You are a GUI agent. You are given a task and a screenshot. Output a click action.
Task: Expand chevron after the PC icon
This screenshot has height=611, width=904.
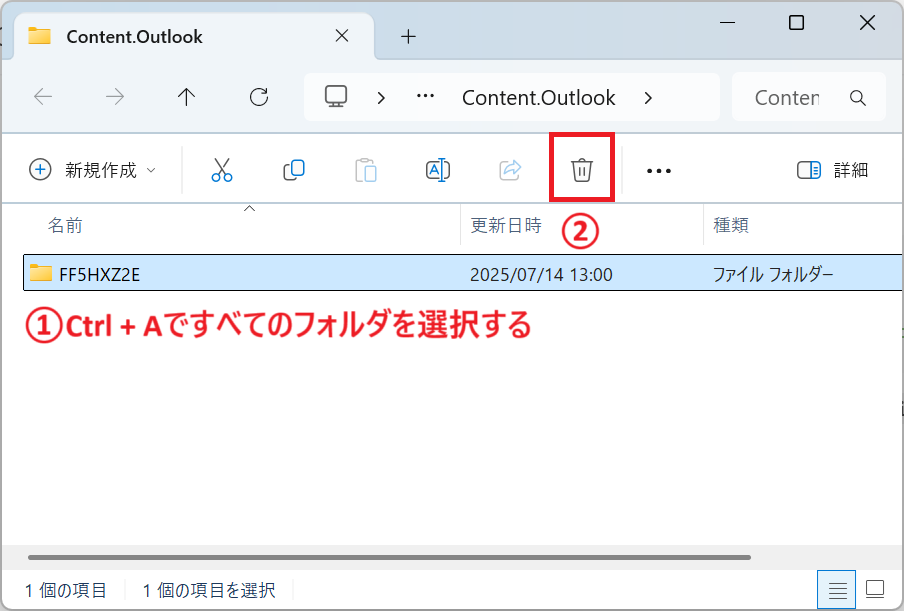point(381,98)
